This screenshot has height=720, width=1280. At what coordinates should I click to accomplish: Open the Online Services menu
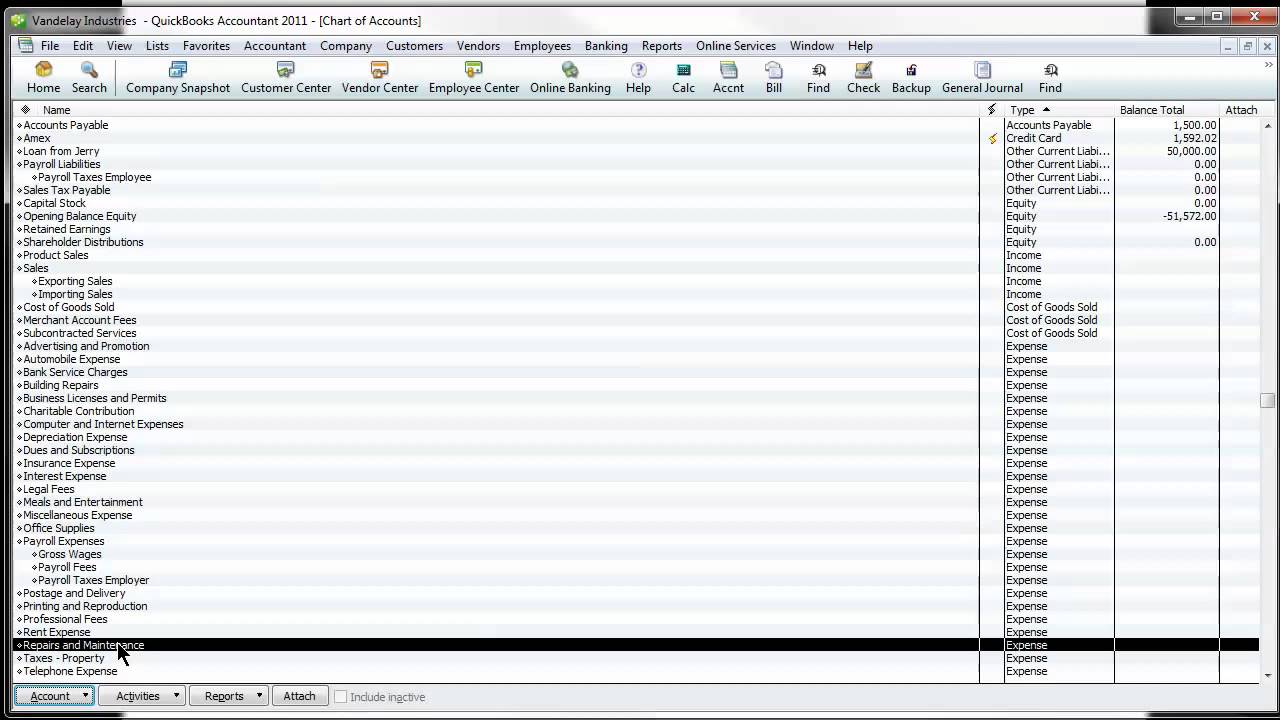(x=736, y=46)
